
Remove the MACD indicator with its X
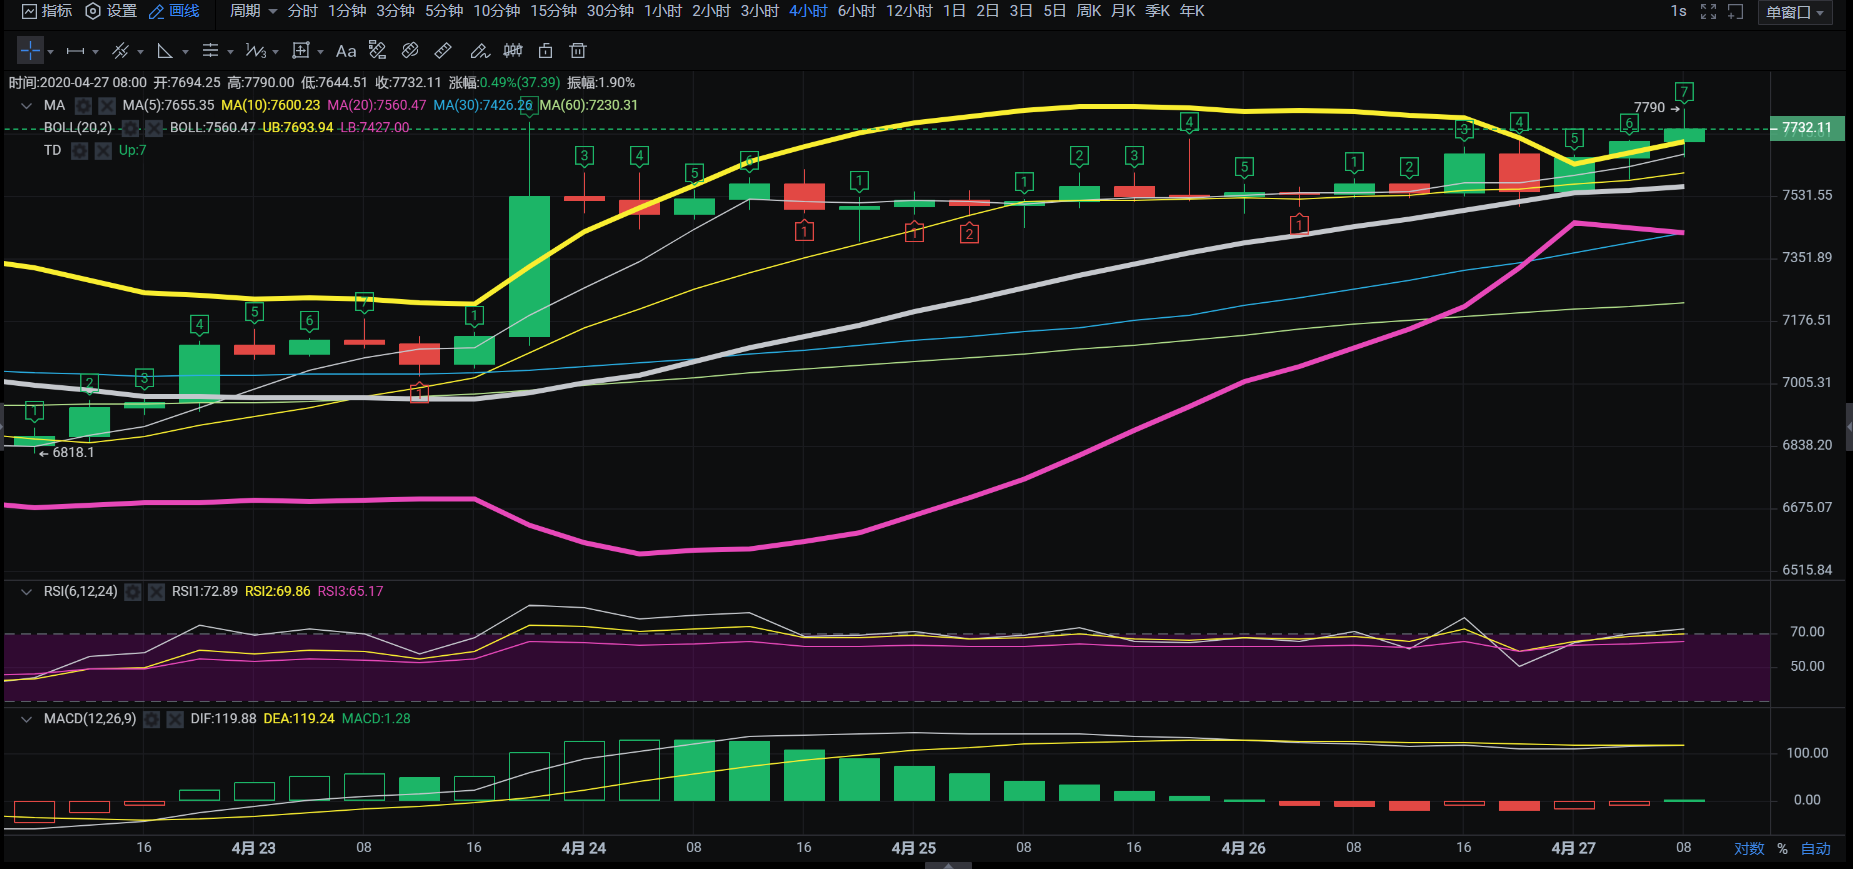tap(175, 719)
